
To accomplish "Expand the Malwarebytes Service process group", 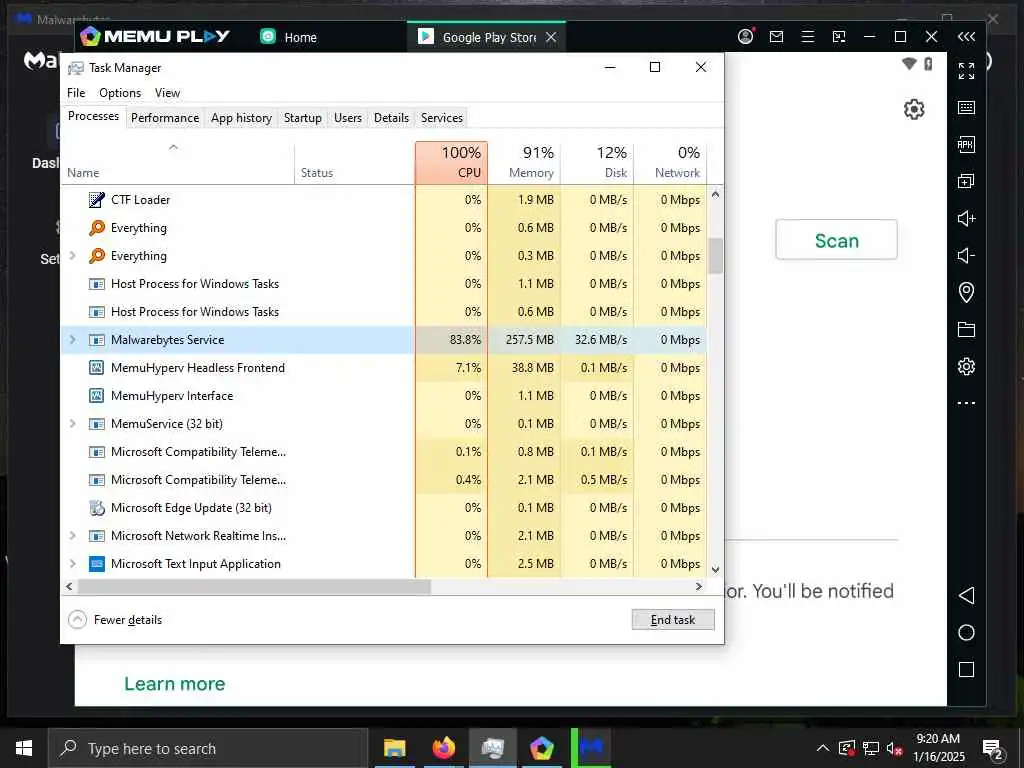I will pyautogui.click(x=72, y=340).
